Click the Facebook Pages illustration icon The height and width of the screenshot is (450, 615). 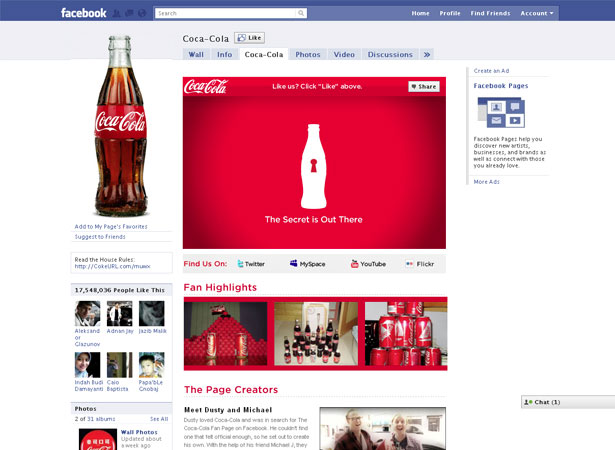(x=501, y=112)
